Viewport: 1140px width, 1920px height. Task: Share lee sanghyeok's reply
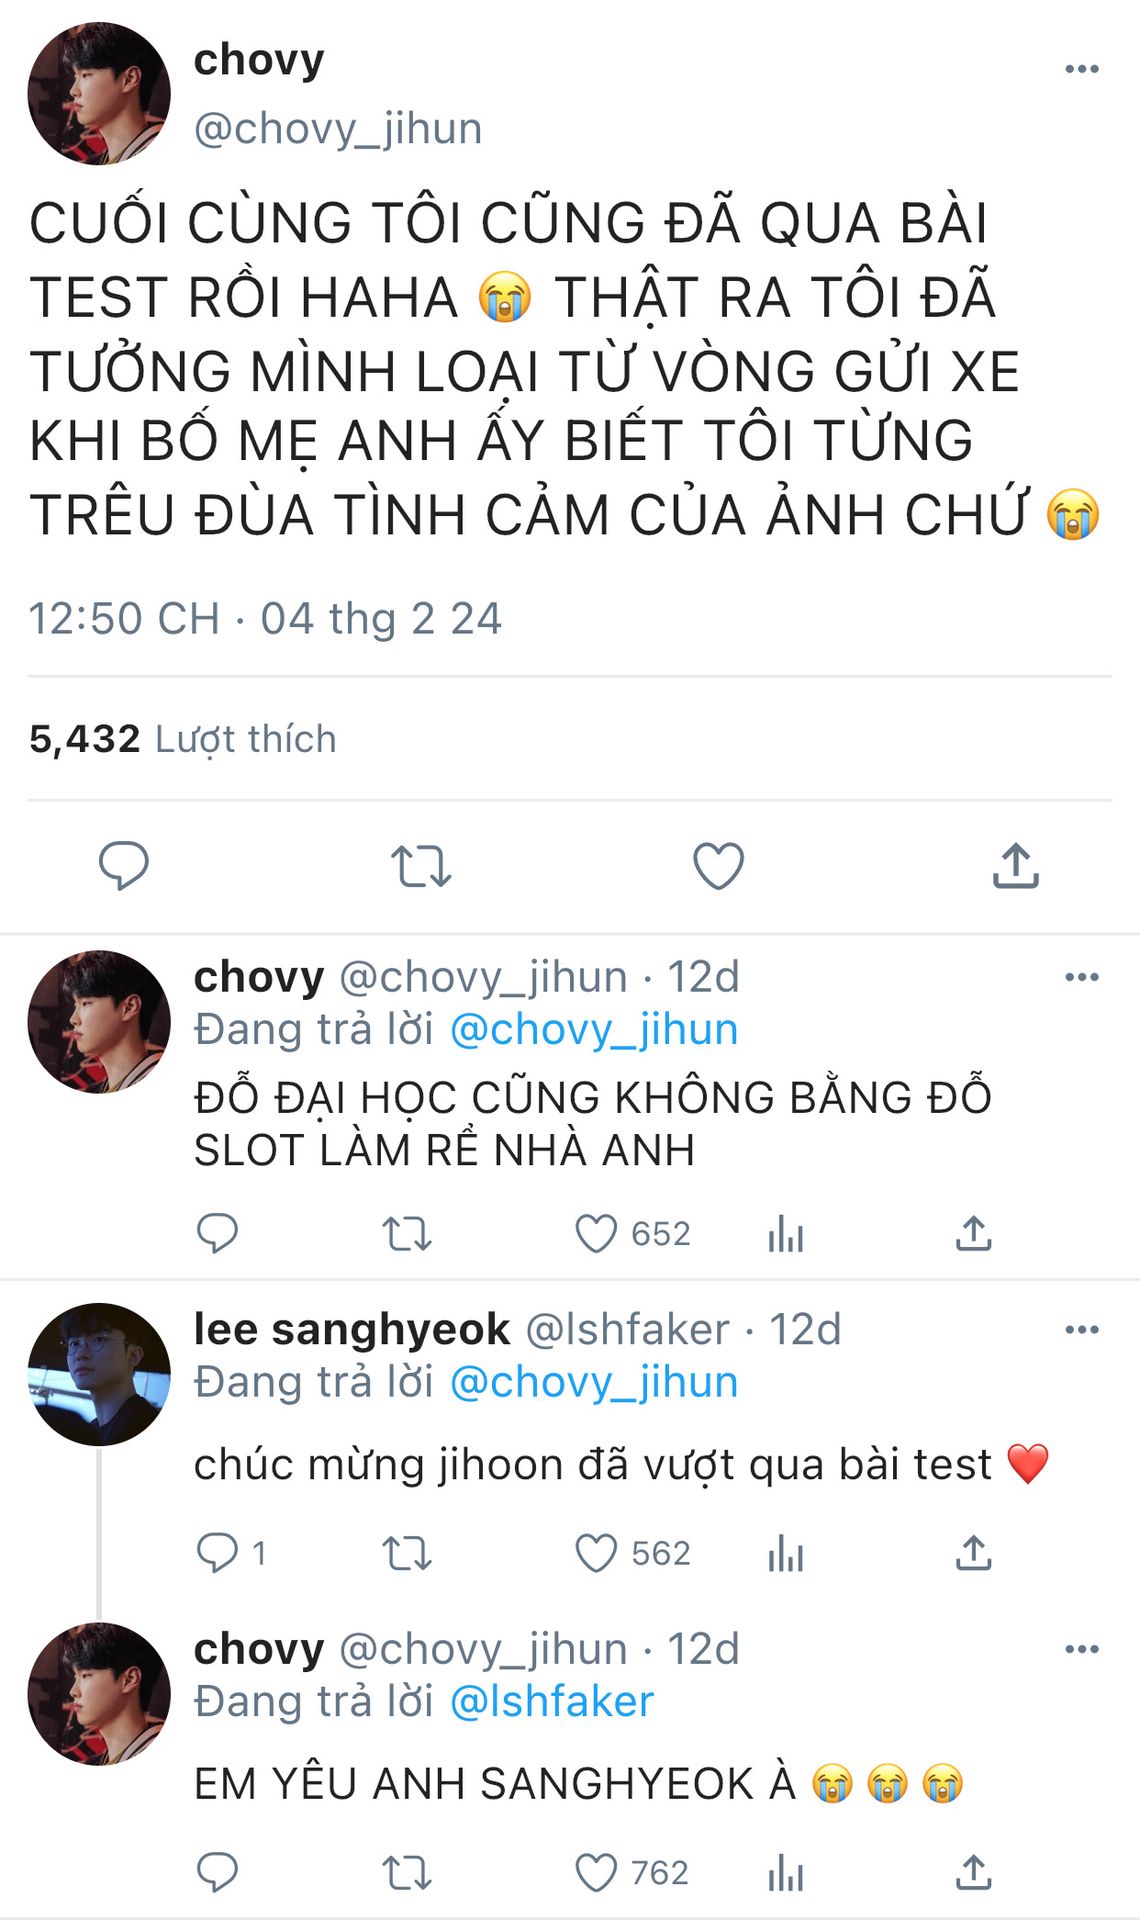click(x=973, y=1552)
